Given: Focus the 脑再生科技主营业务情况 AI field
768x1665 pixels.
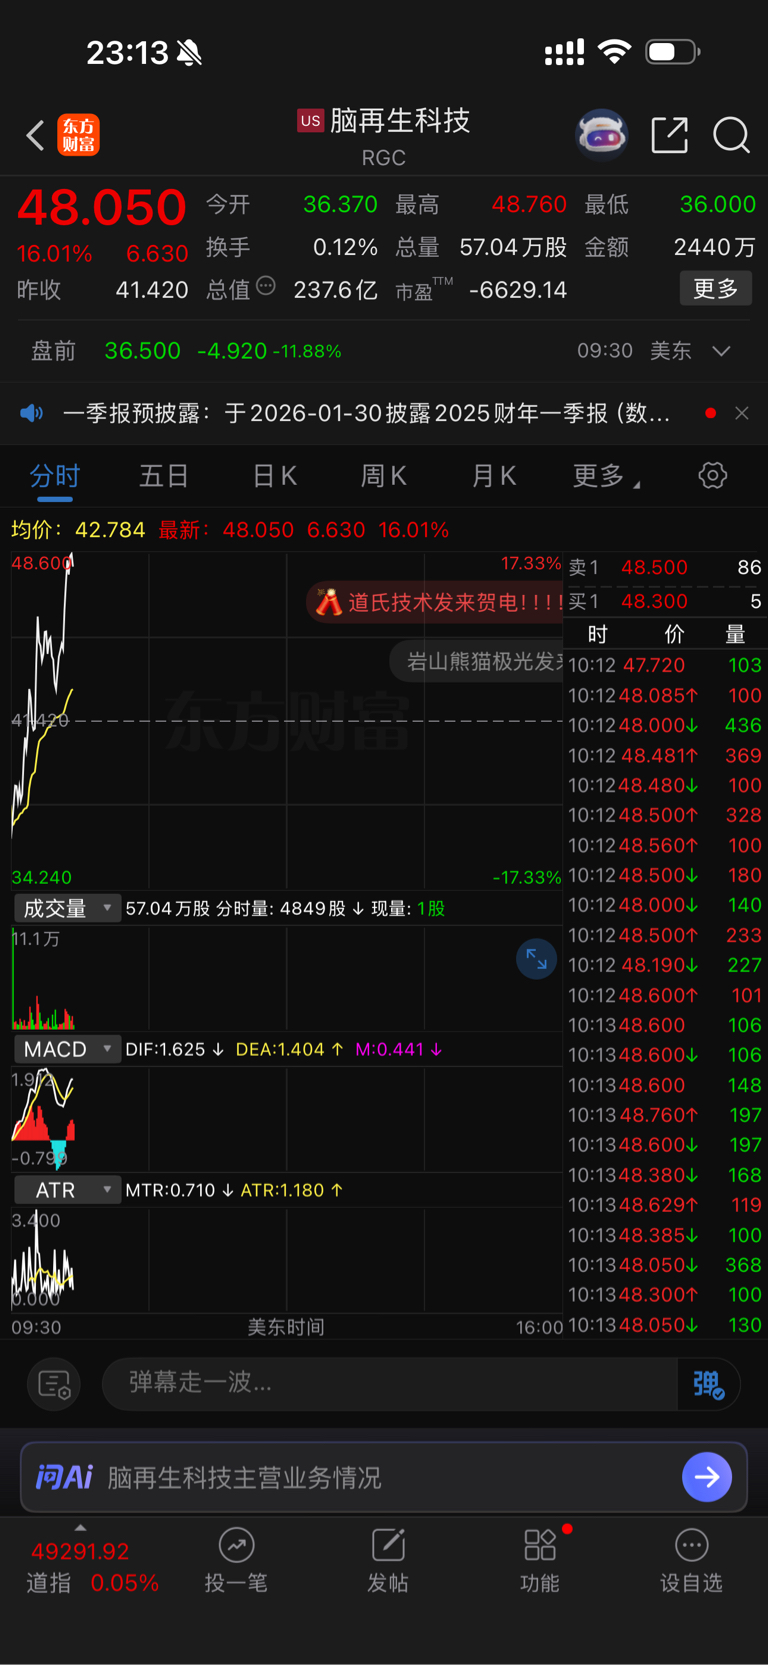Looking at the screenshot, I should tap(384, 1477).
